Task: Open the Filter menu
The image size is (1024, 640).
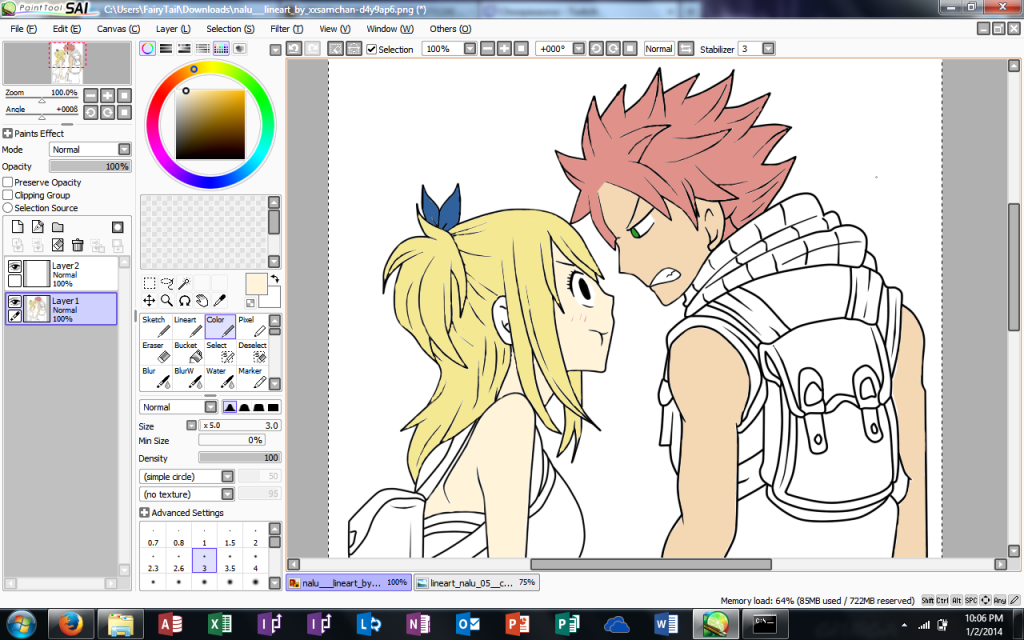Action: 280,29
